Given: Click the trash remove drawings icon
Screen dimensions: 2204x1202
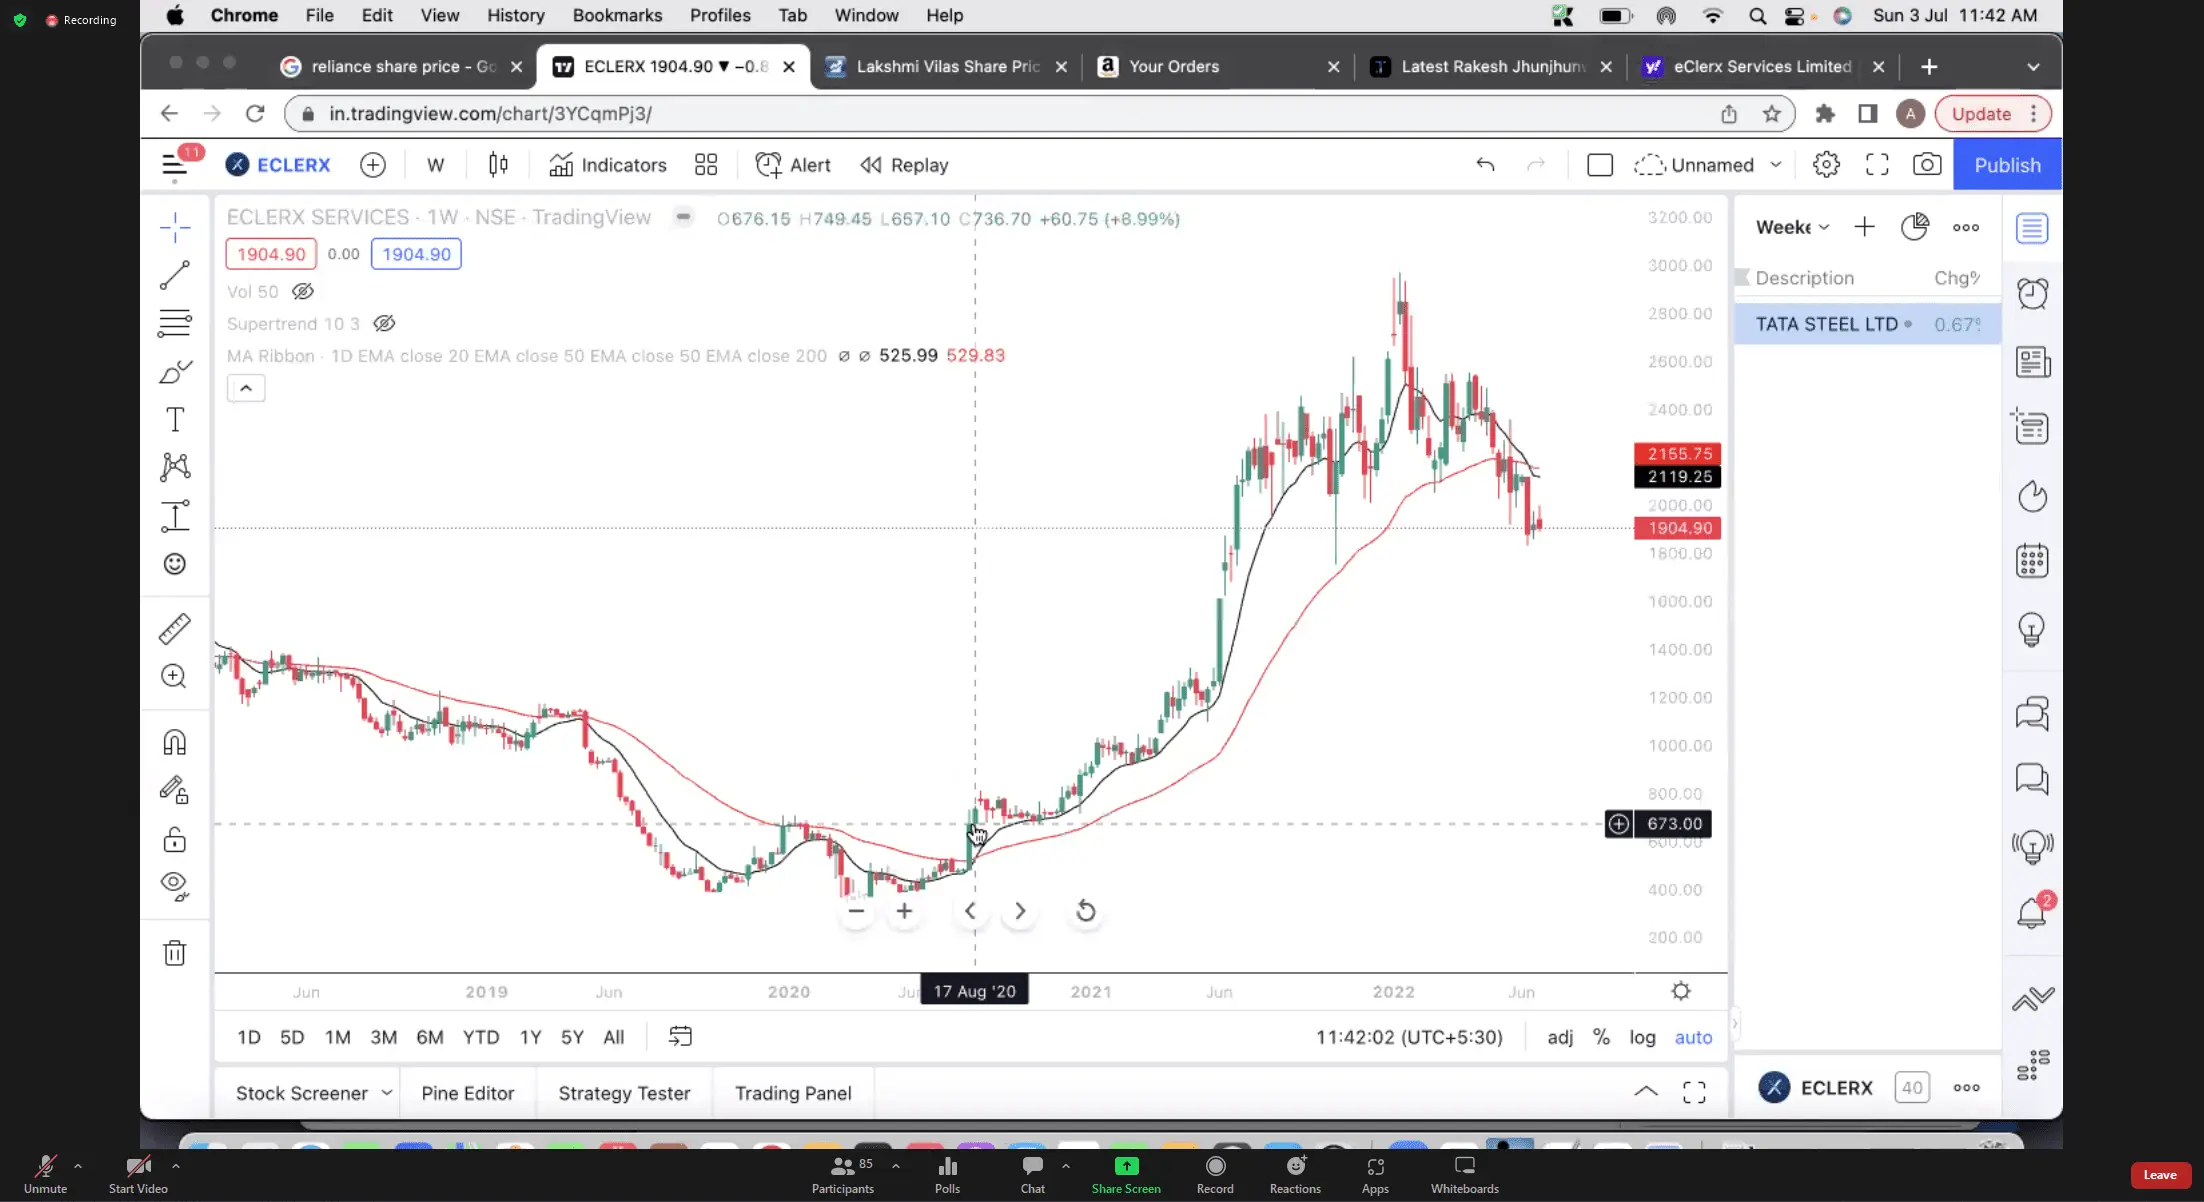Looking at the screenshot, I should (x=175, y=953).
